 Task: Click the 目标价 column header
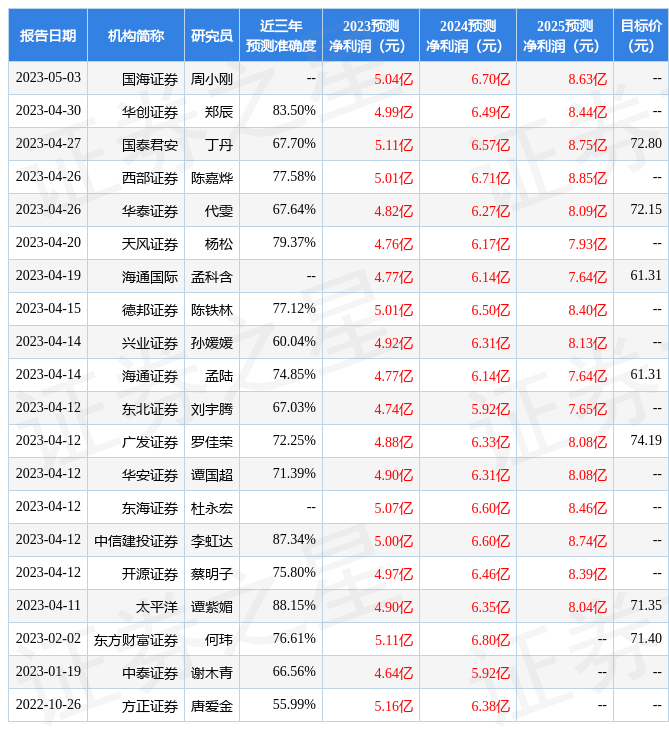coord(641,35)
